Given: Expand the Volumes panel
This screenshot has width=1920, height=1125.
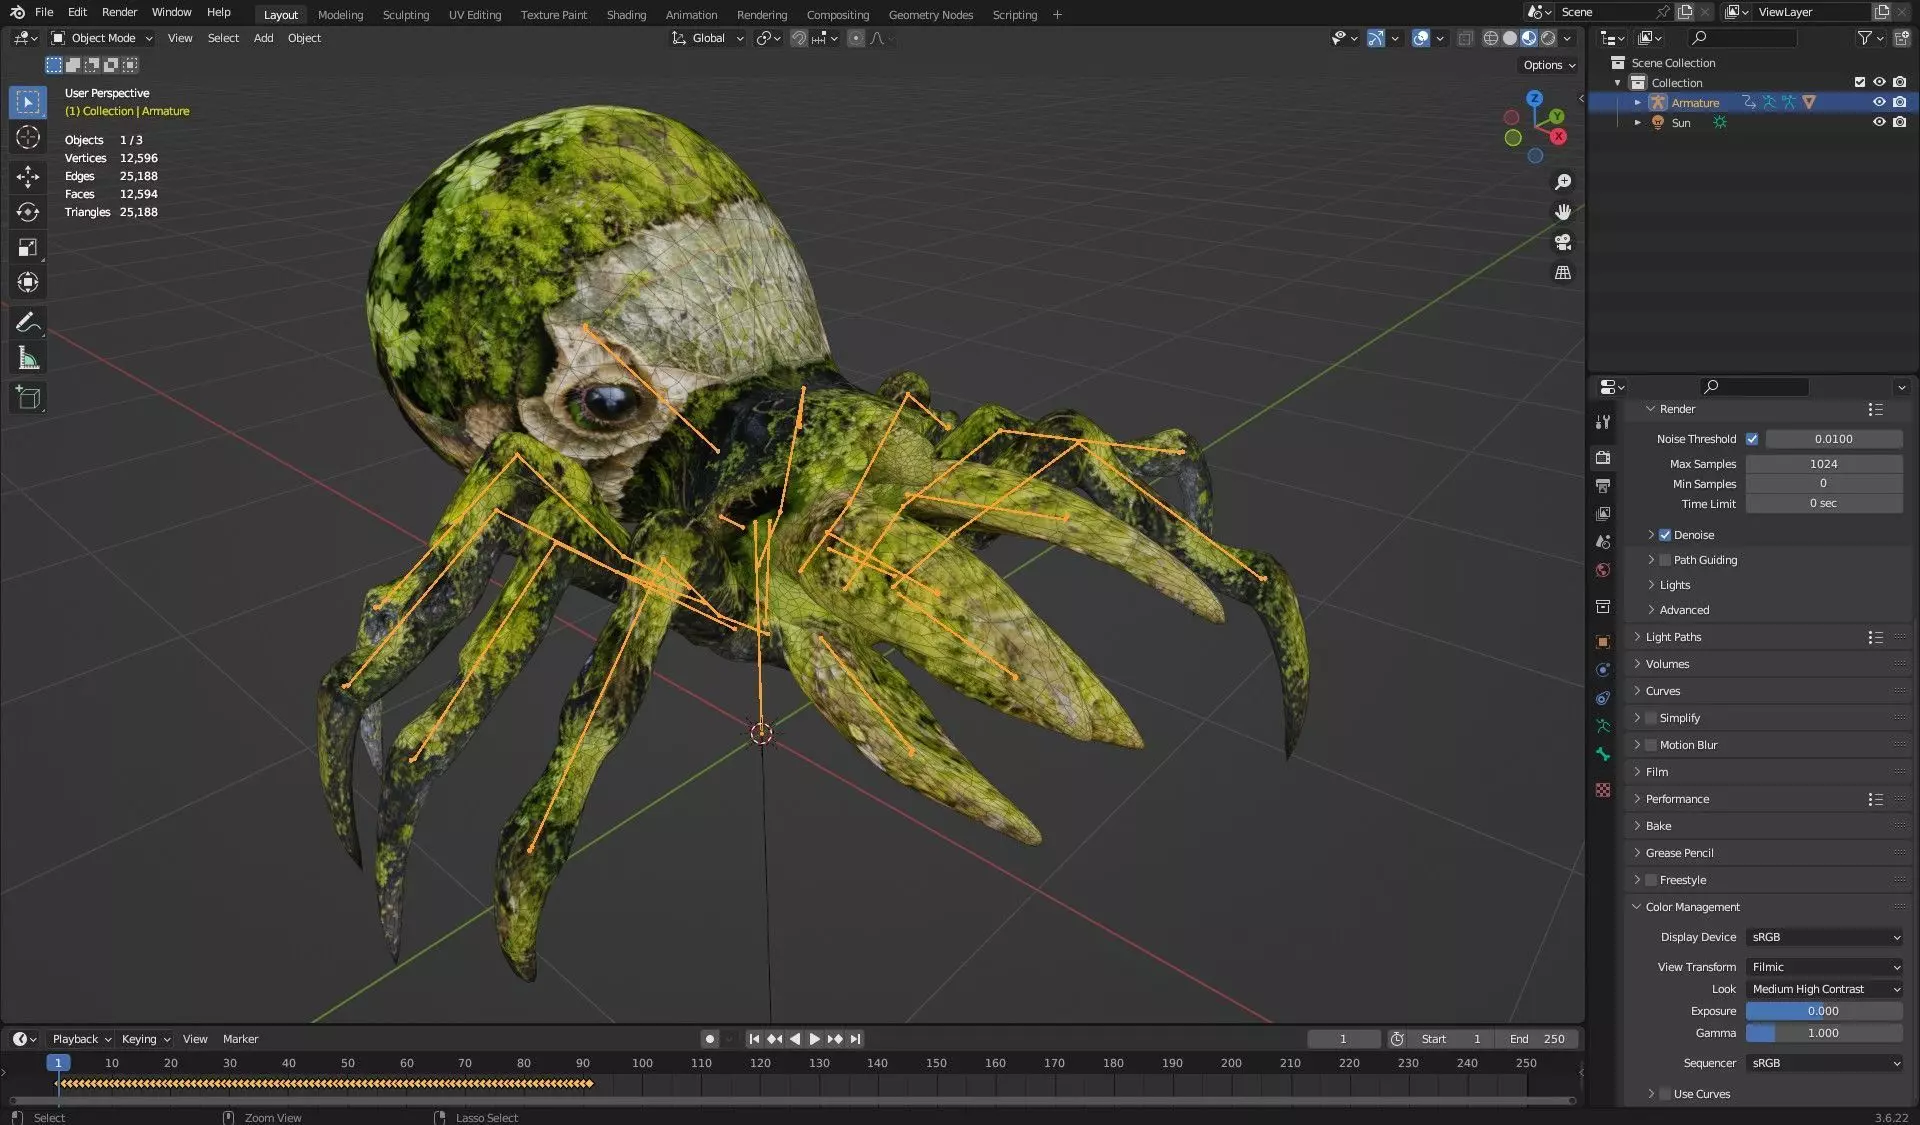Looking at the screenshot, I should pyautogui.click(x=1667, y=664).
